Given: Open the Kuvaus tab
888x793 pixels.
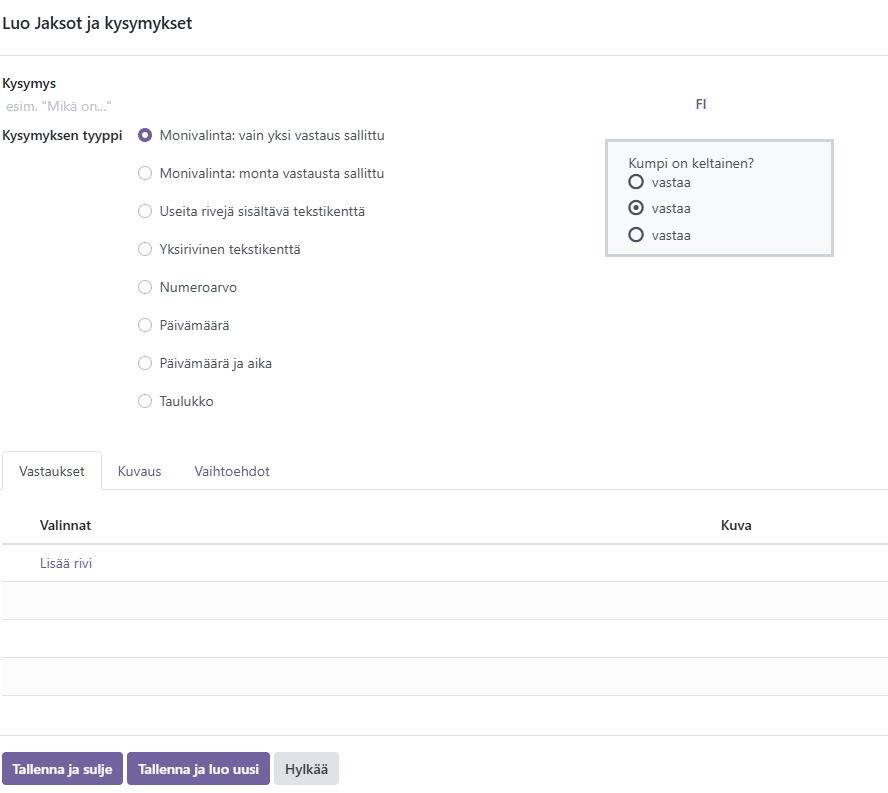Looking at the screenshot, I should click(x=139, y=471).
